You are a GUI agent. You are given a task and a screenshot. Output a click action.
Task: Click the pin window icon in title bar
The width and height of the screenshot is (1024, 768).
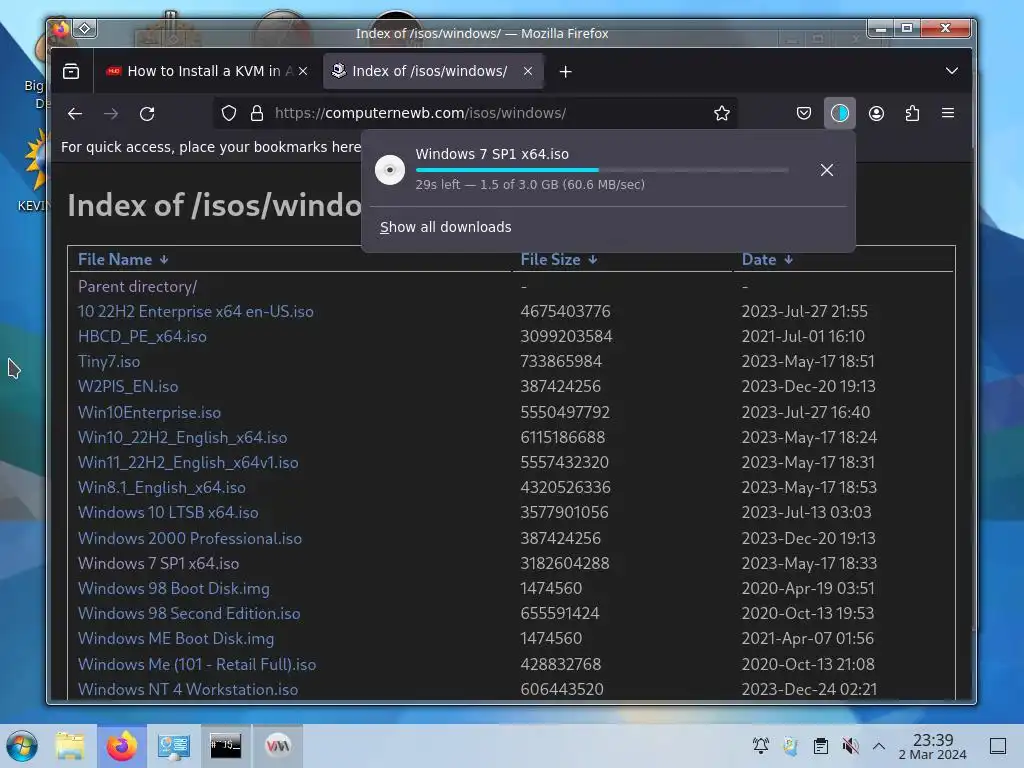point(85,29)
